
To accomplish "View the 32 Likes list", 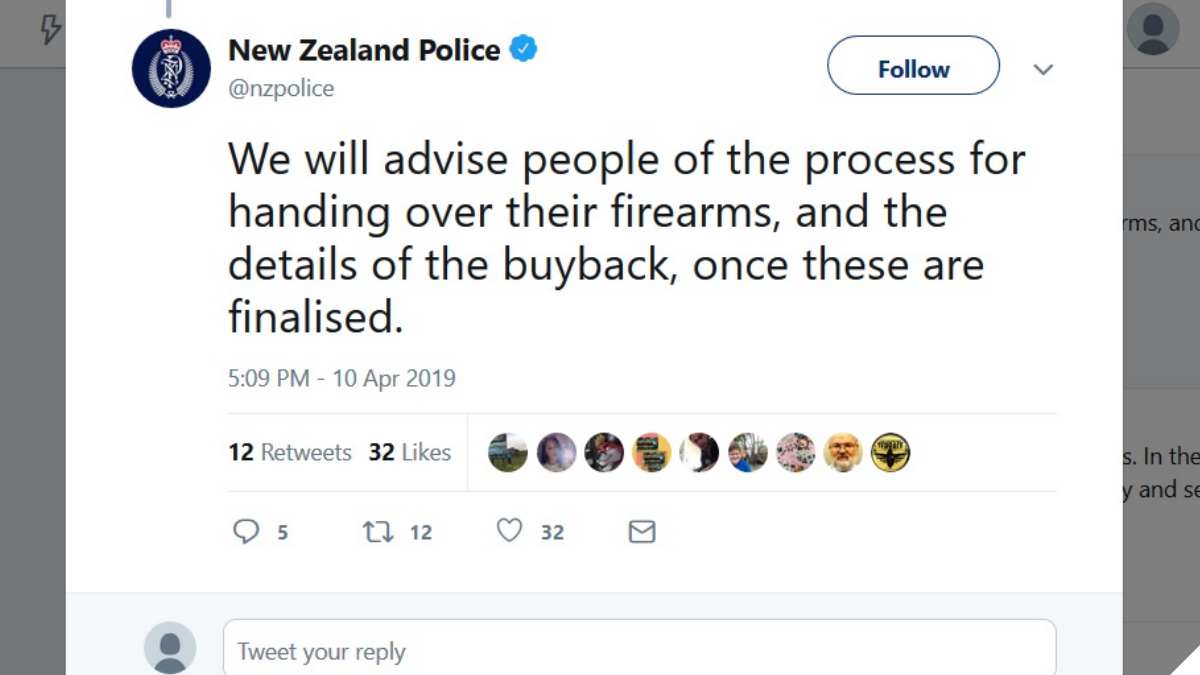I will 410,452.
